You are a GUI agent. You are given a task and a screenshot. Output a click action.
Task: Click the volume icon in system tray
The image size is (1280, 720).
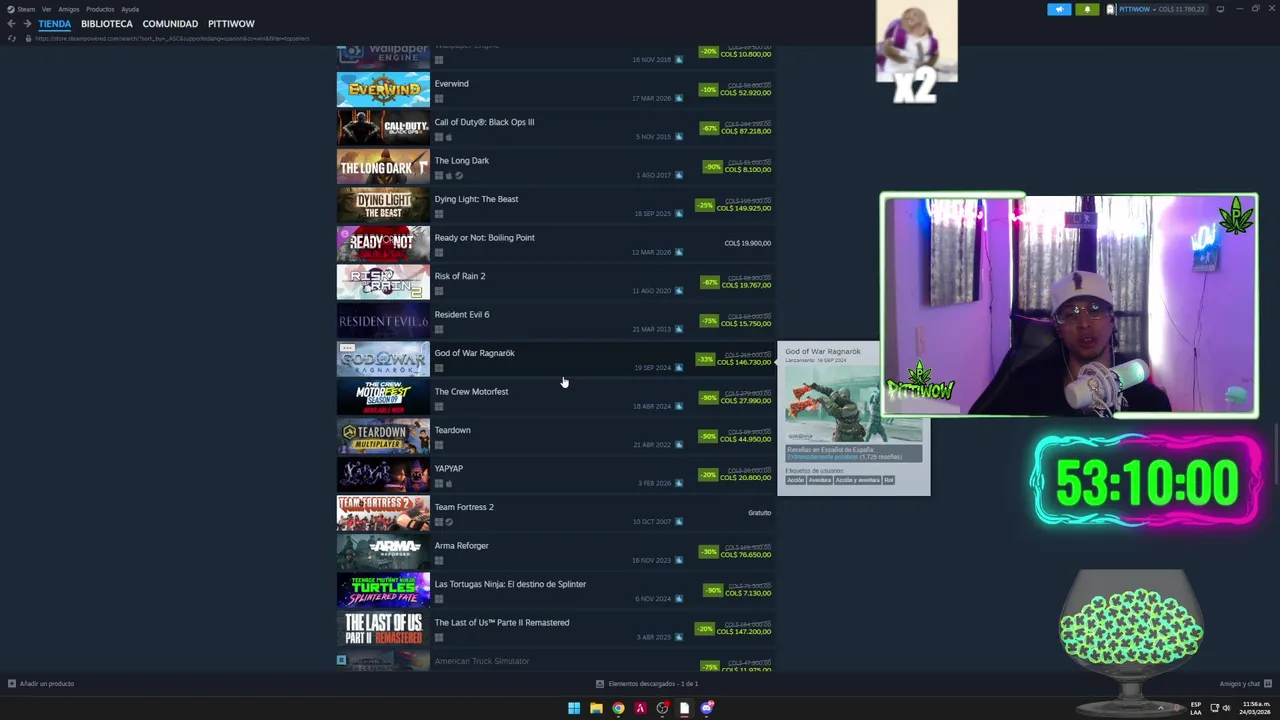click(1227, 708)
